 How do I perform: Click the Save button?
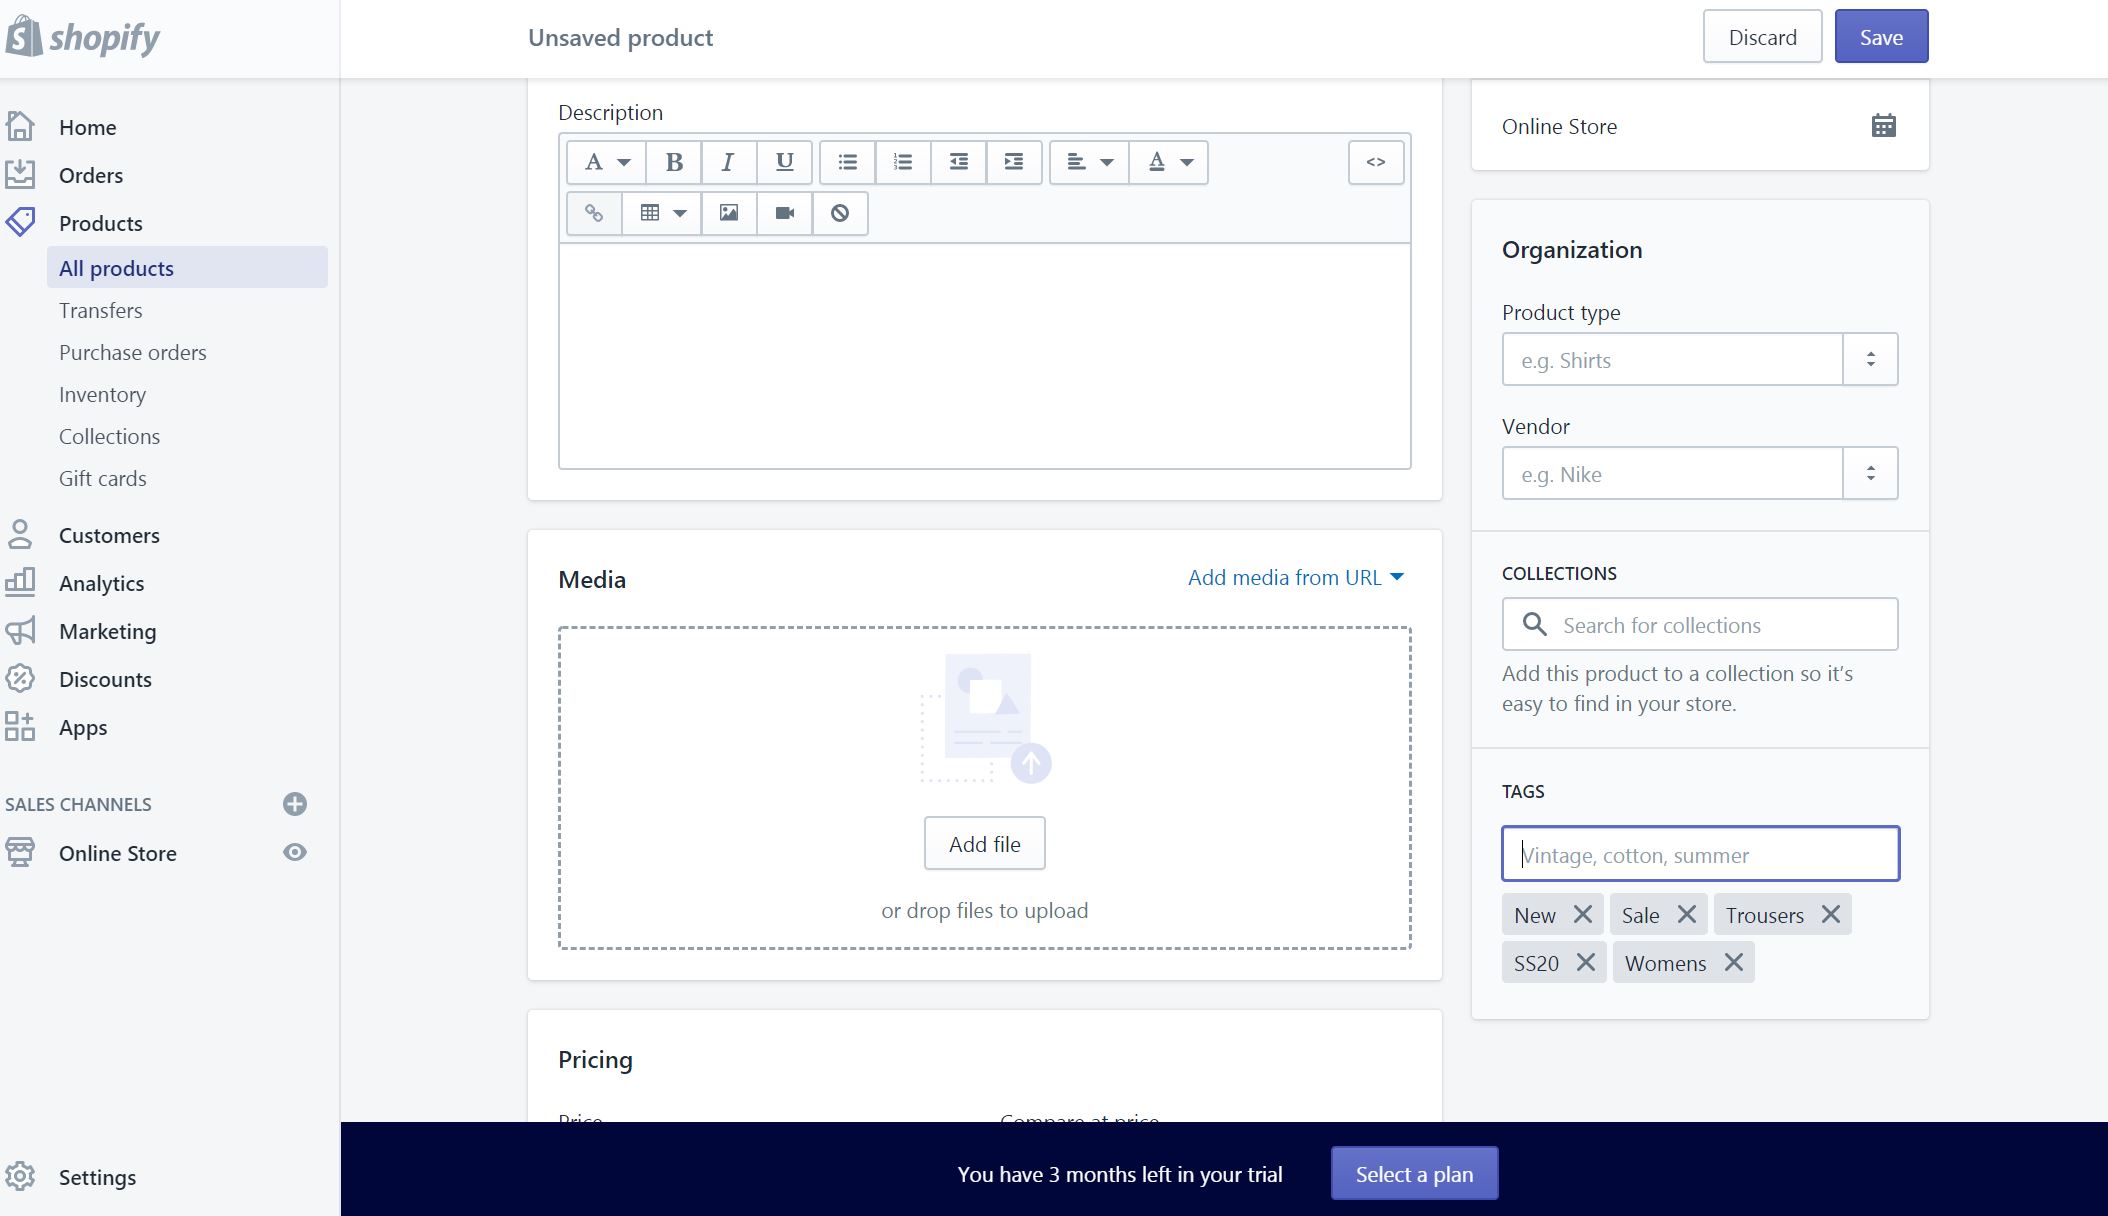(1880, 37)
